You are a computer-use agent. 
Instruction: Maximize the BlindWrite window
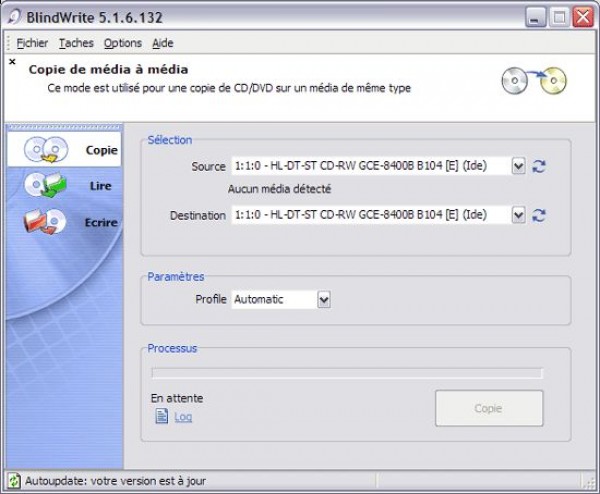[559, 17]
